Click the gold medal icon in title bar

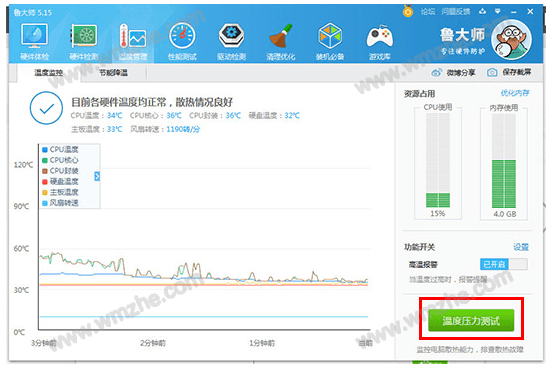(x=408, y=11)
